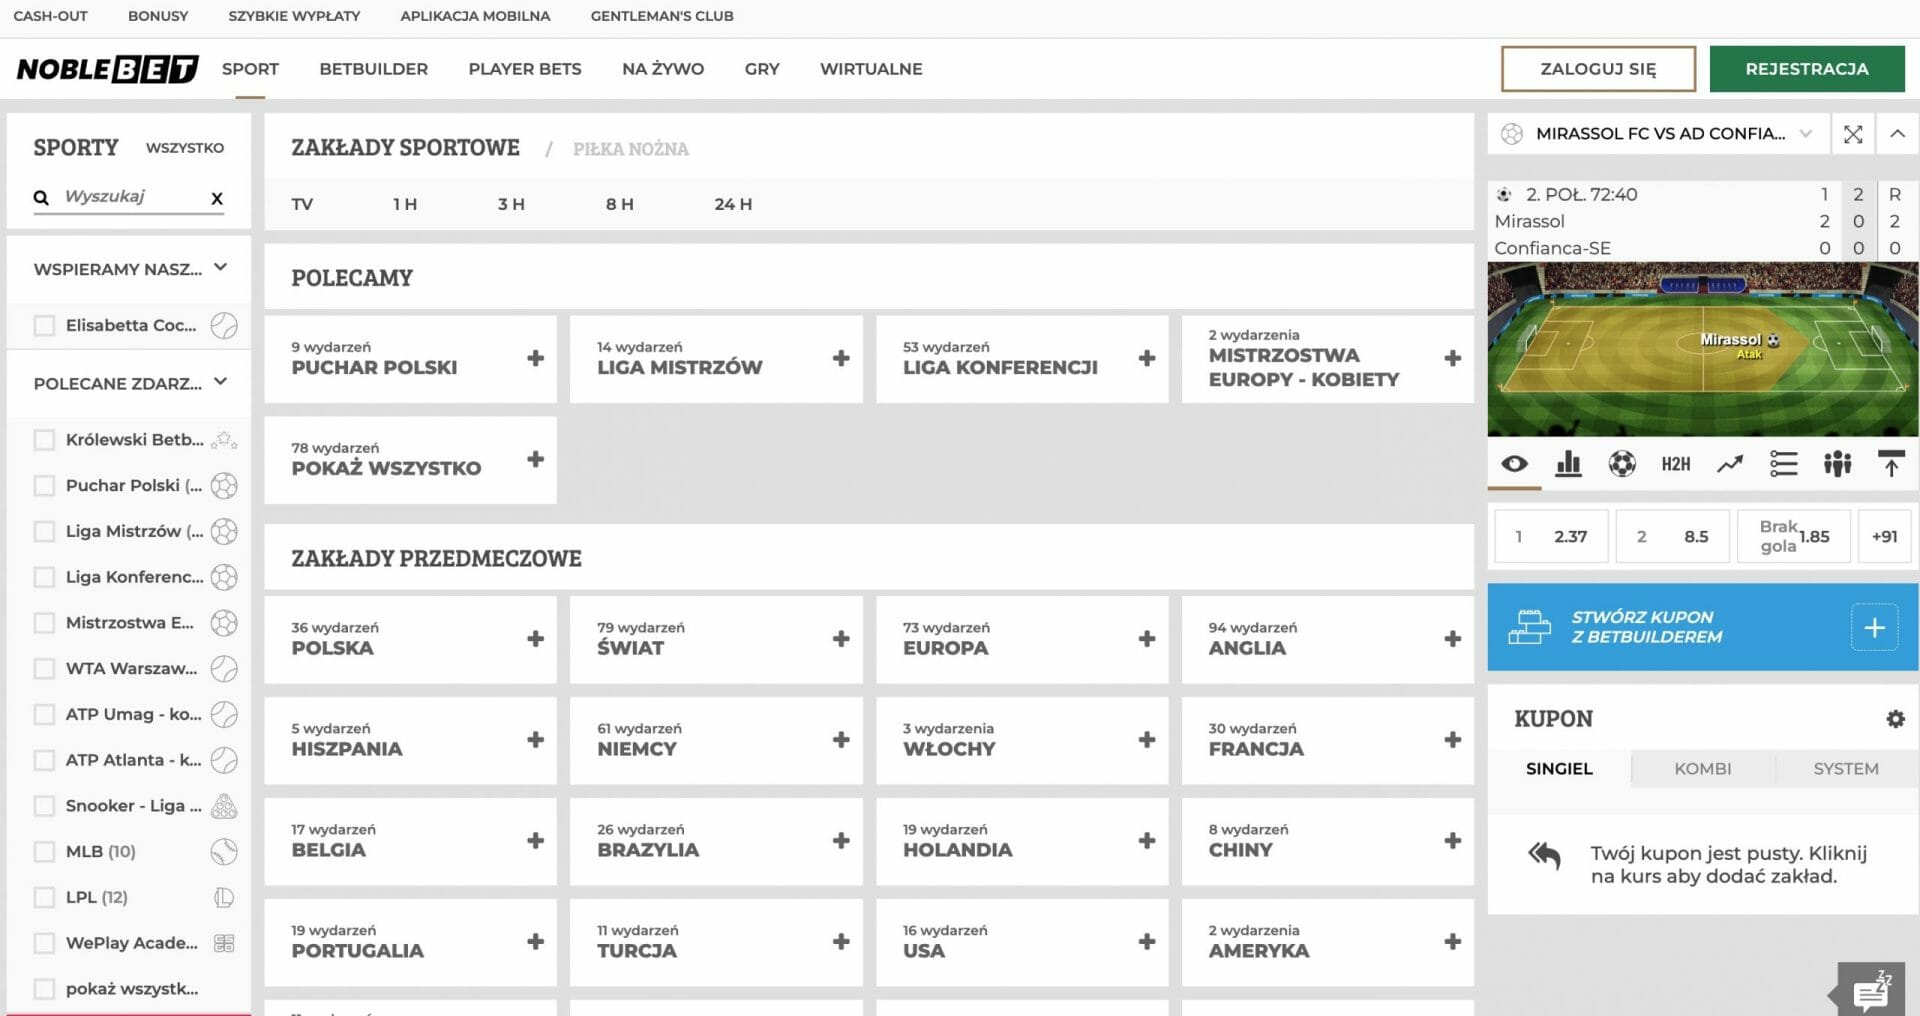The image size is (1920, 1016).
Task: Click the plus icon on Stwórz kupon banner
Action: pyautogui.click(x=1874, y=627)
